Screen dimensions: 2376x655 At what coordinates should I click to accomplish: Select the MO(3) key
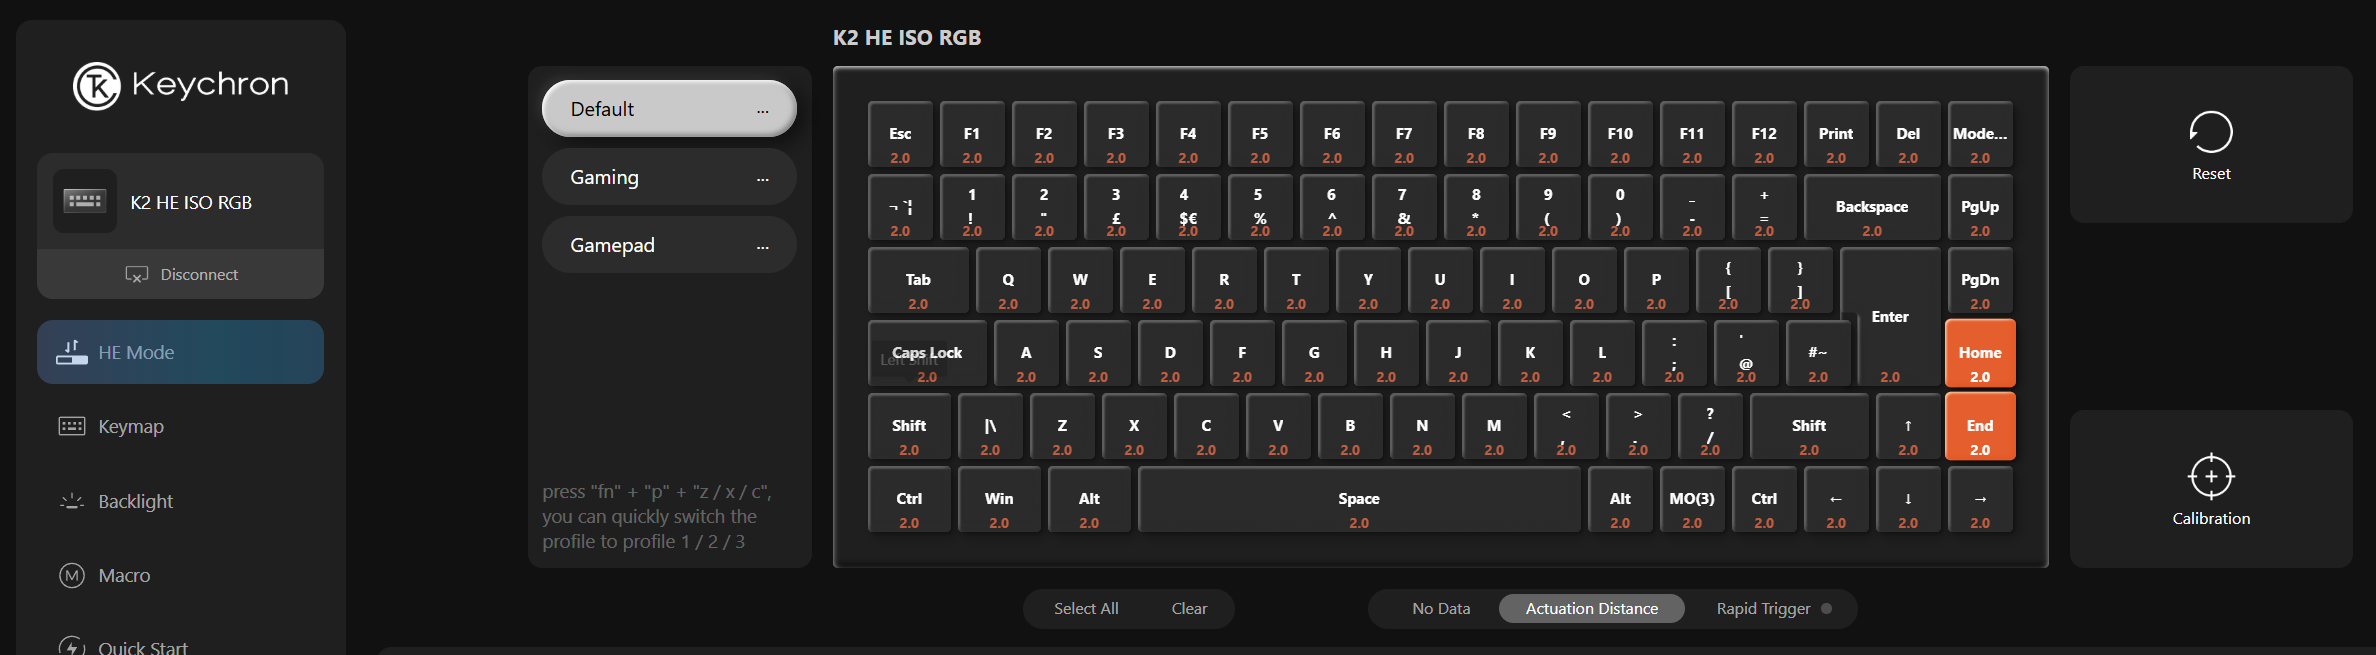coord(1692,499)
